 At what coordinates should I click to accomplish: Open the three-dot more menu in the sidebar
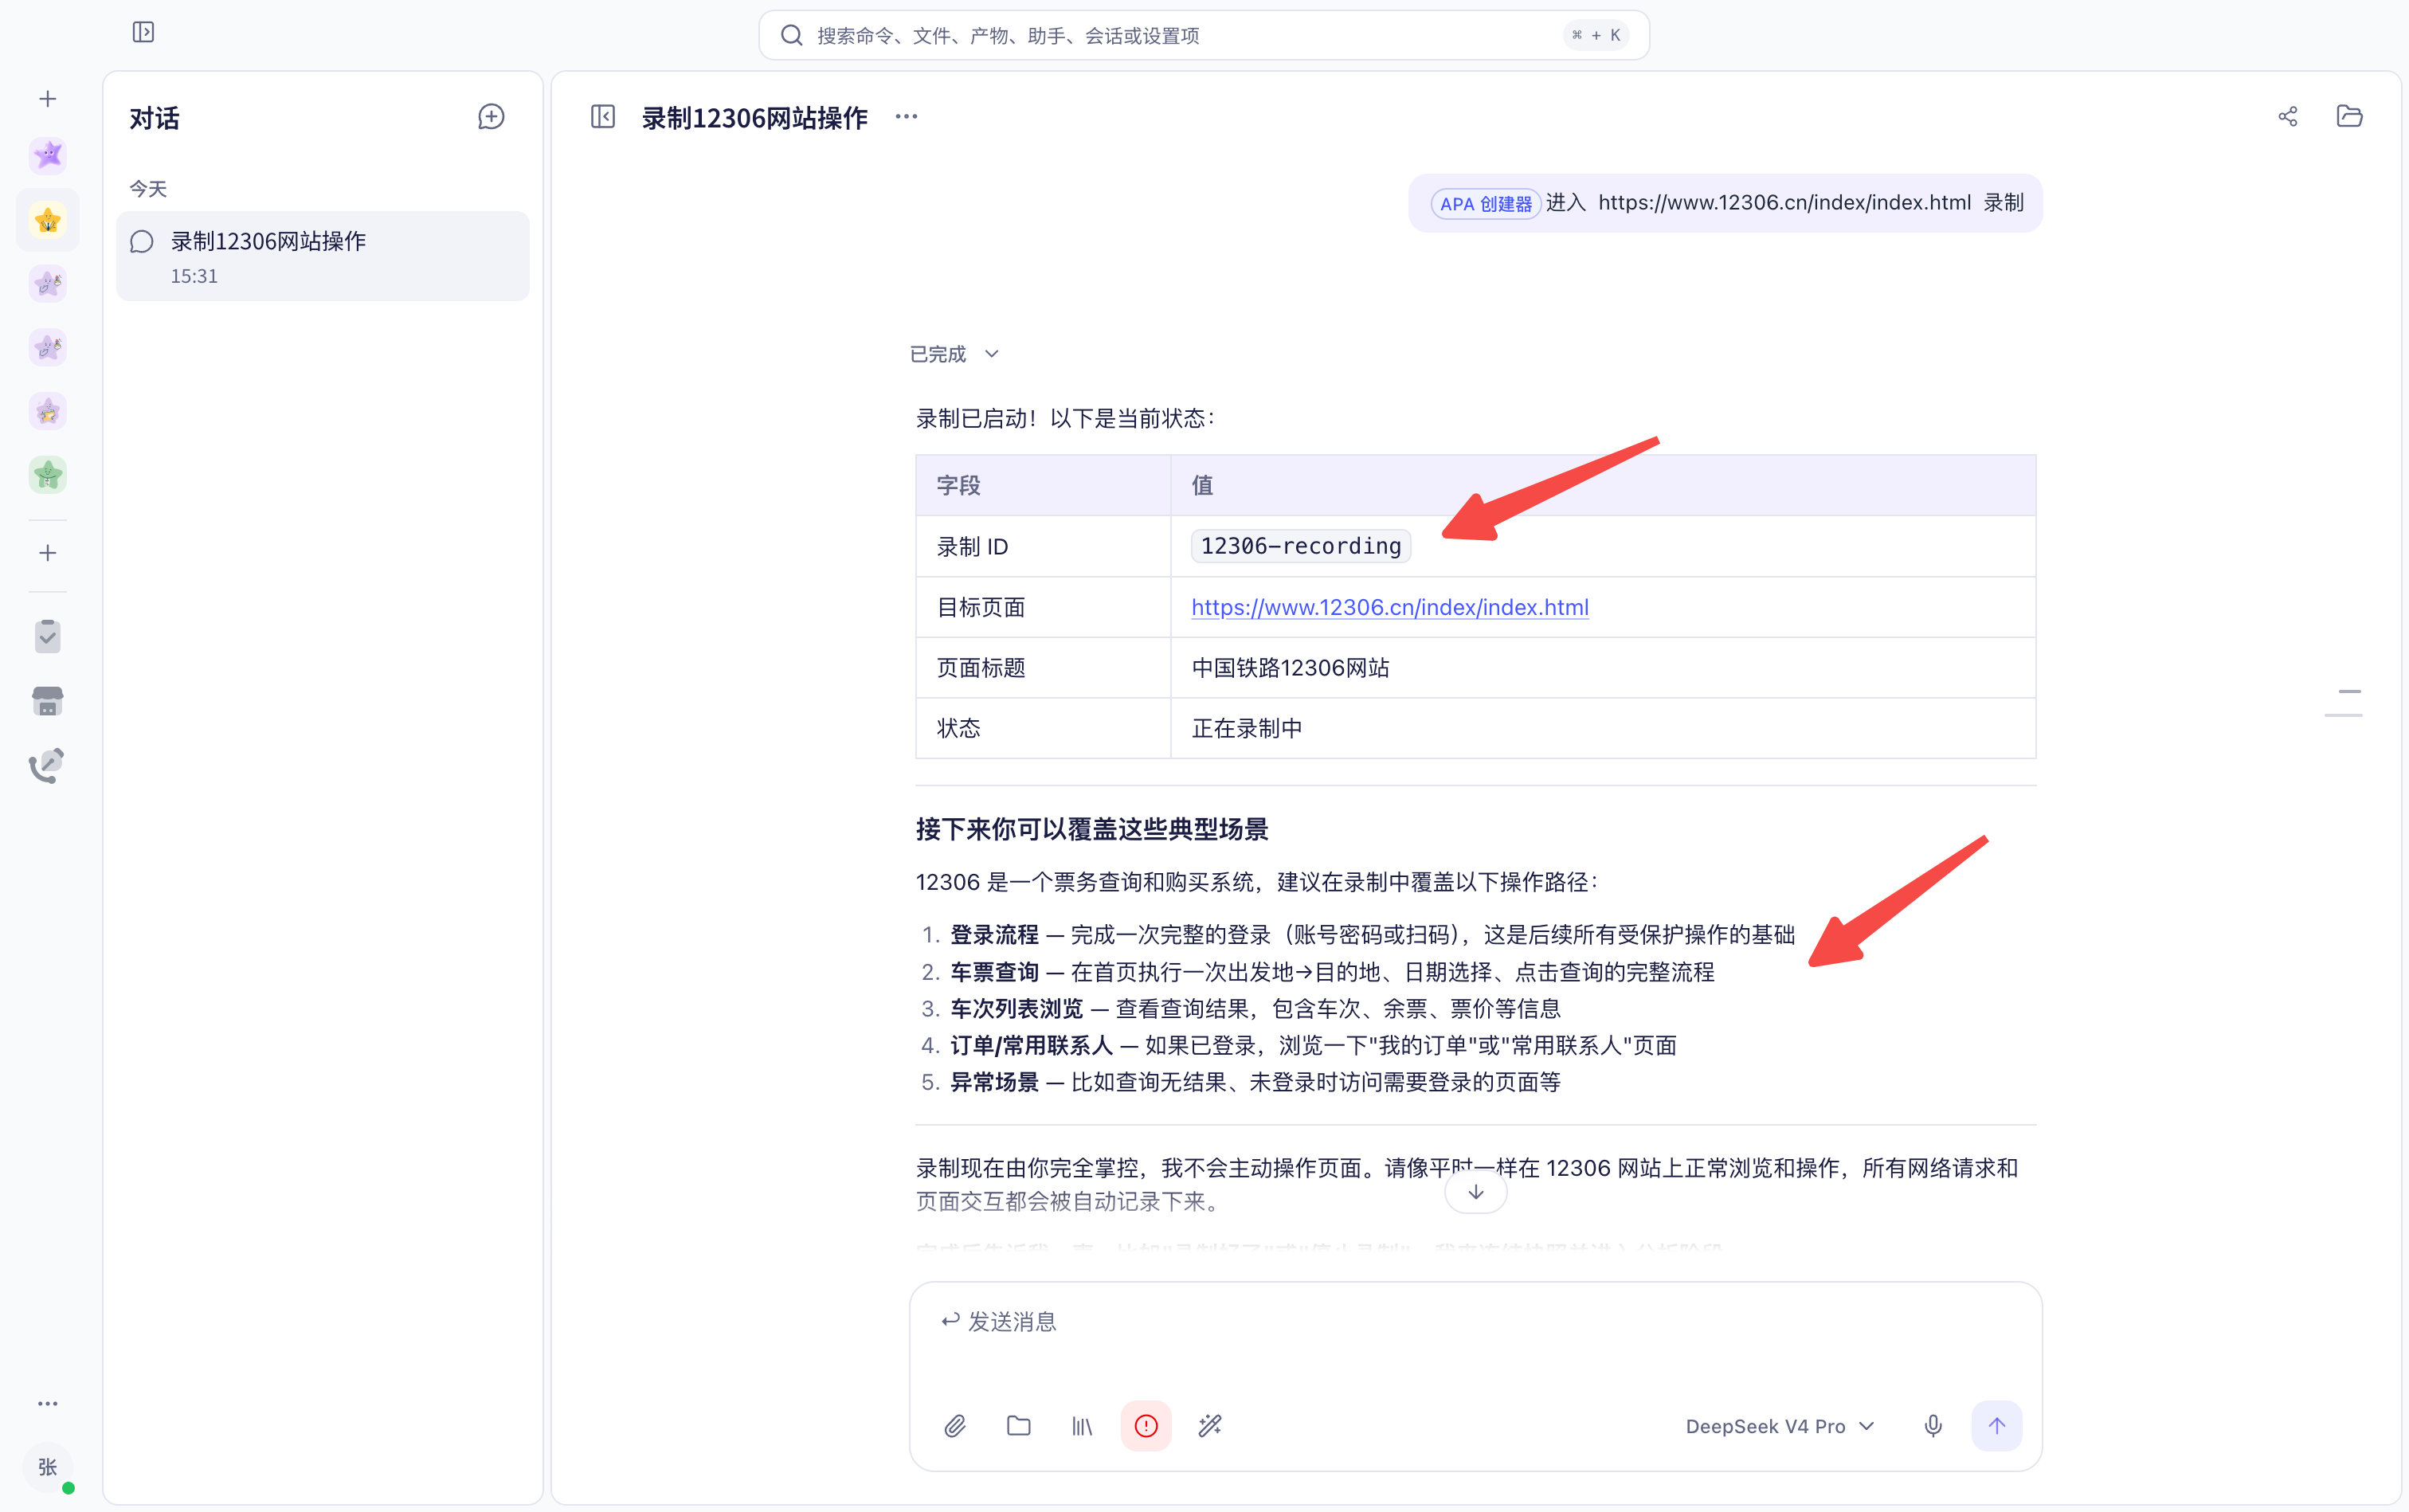point(48,1403)
